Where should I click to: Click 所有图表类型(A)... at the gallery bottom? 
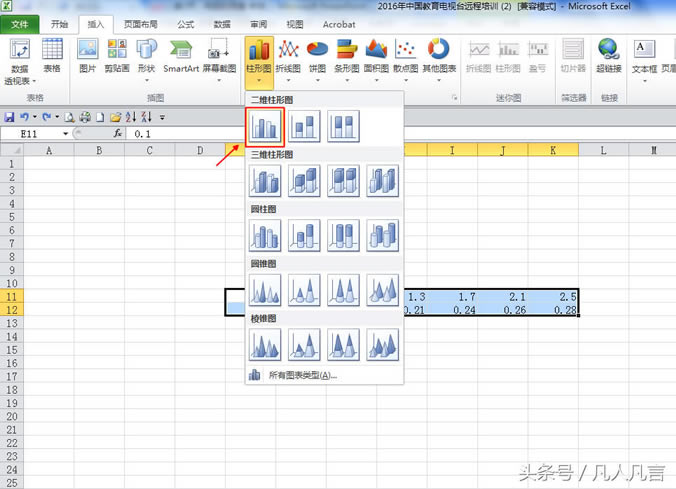point(301,375)
